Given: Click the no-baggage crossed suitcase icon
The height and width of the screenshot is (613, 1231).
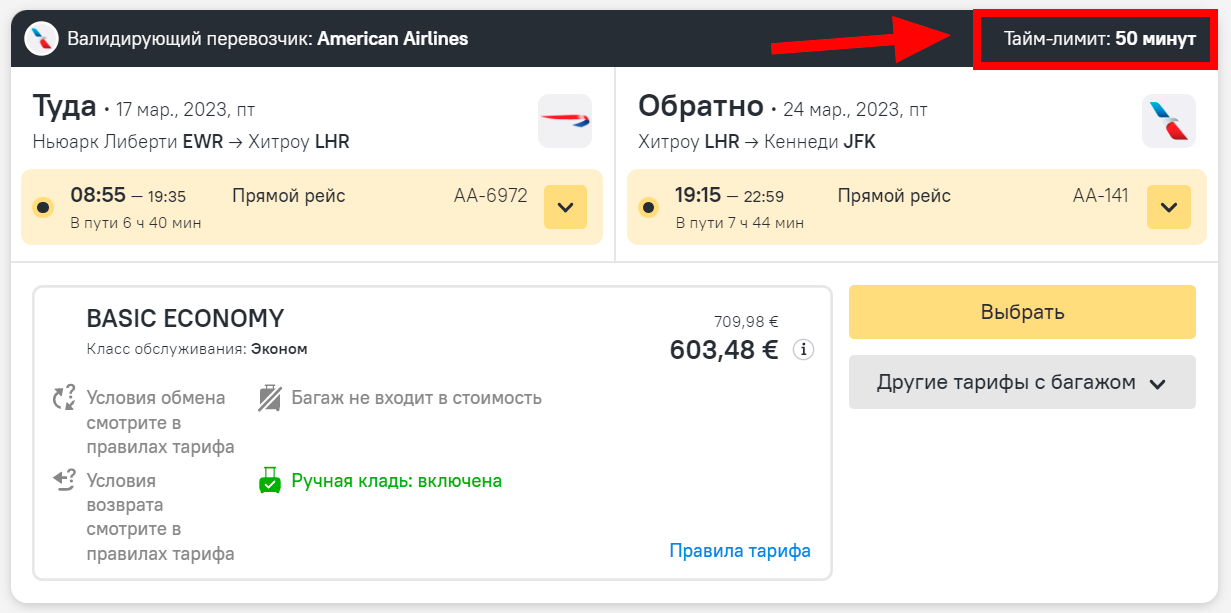Looking at the screenshot, I should pyautogui.click(x=269, y=398).
